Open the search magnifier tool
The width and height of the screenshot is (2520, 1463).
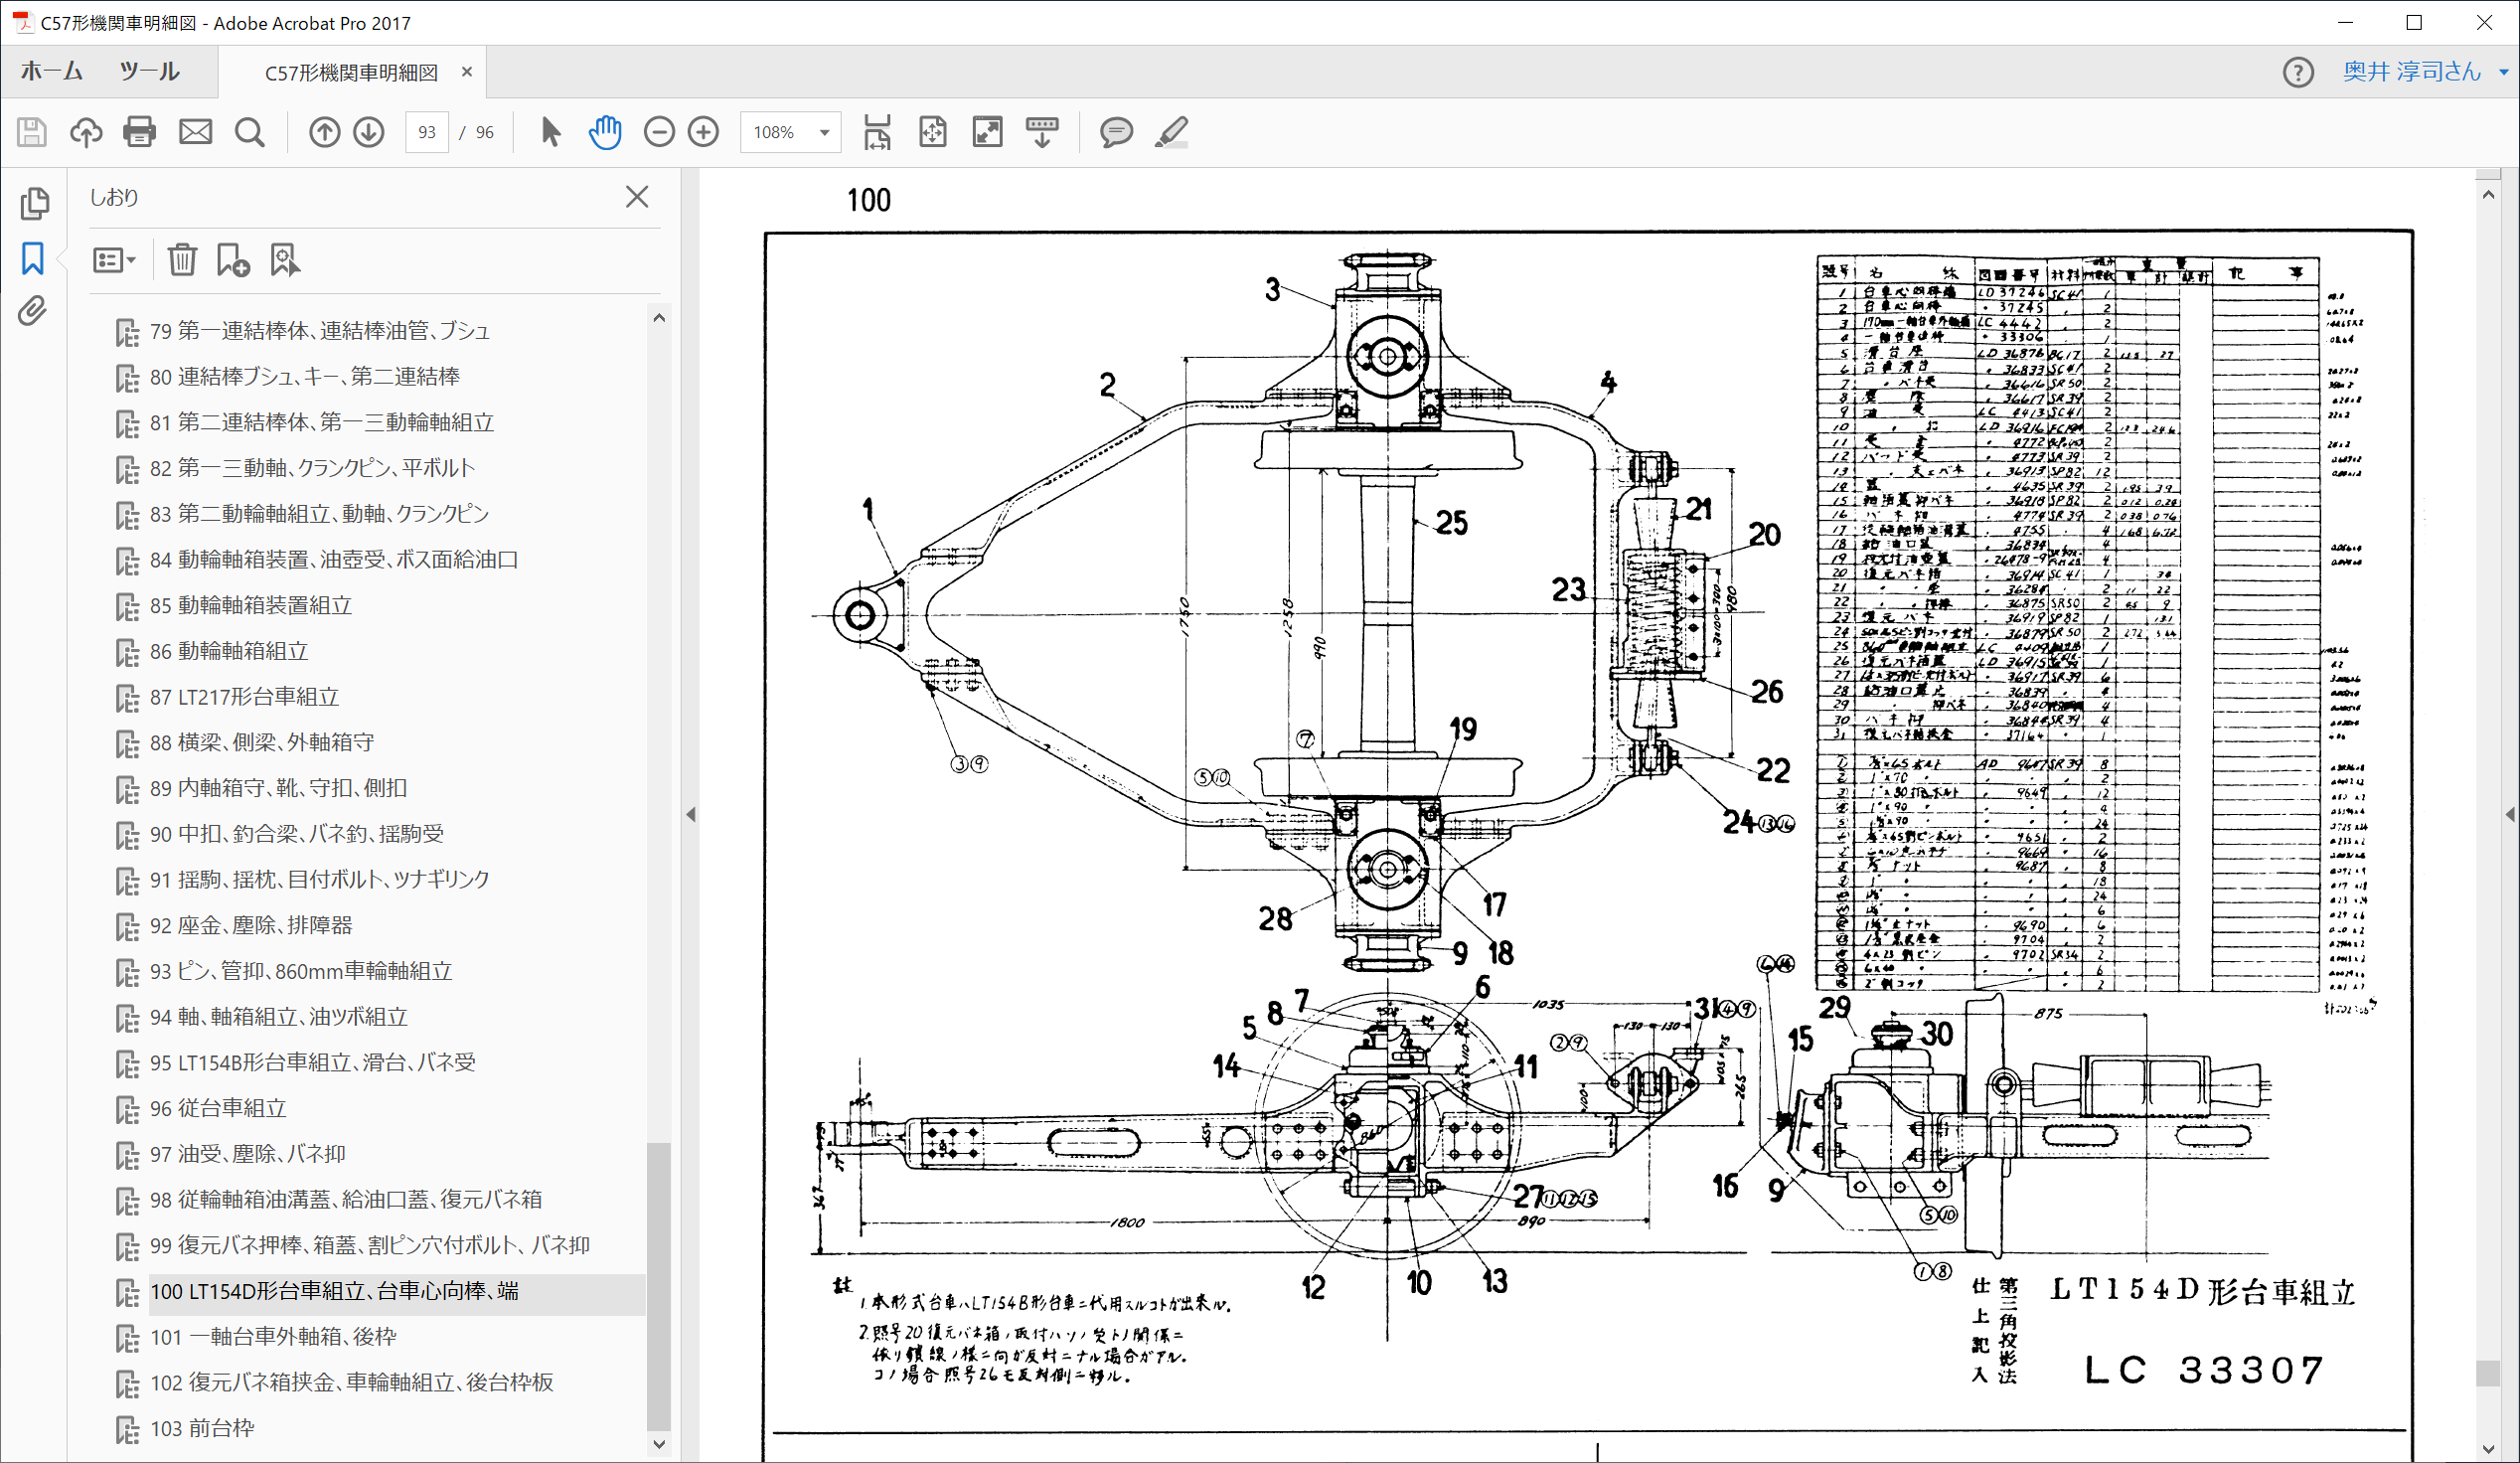pos(250,132)
